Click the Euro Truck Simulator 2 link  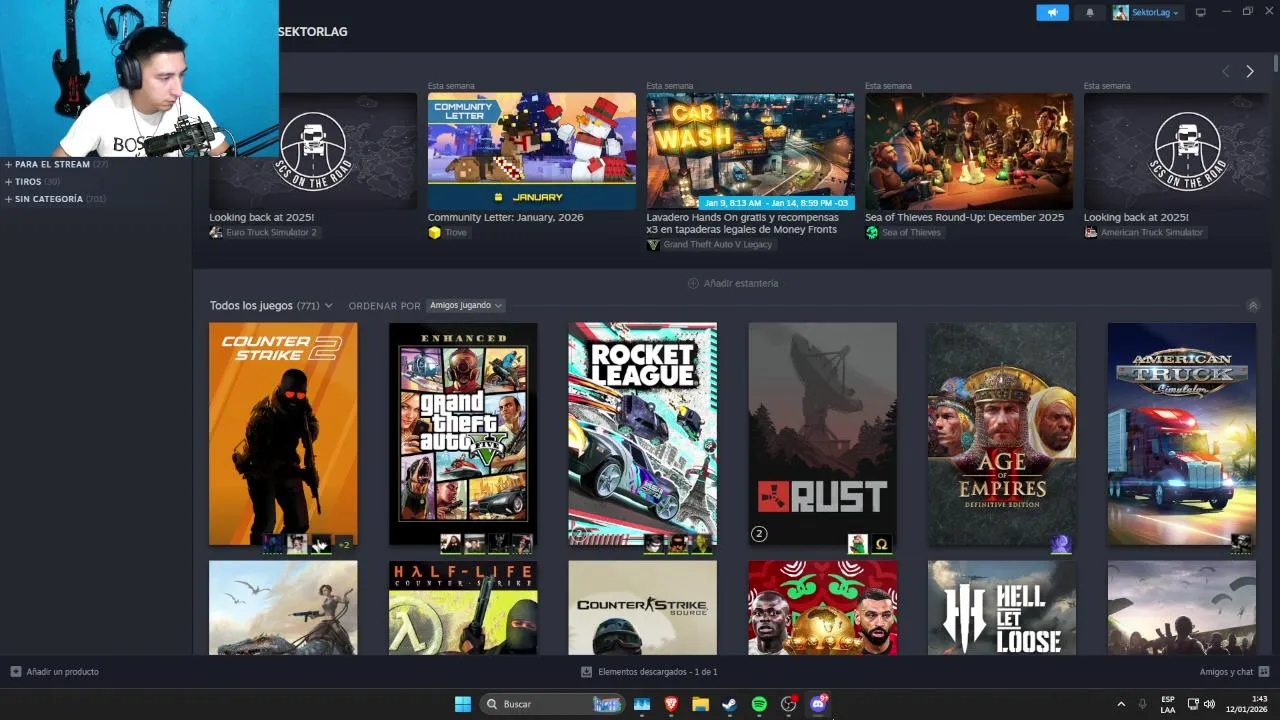[263, 232]
